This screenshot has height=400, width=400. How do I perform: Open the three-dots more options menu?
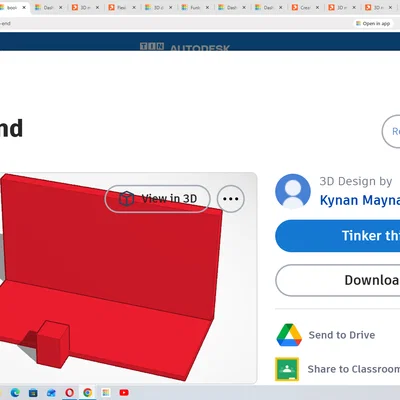pyautogui.click(x=231, y=199)
